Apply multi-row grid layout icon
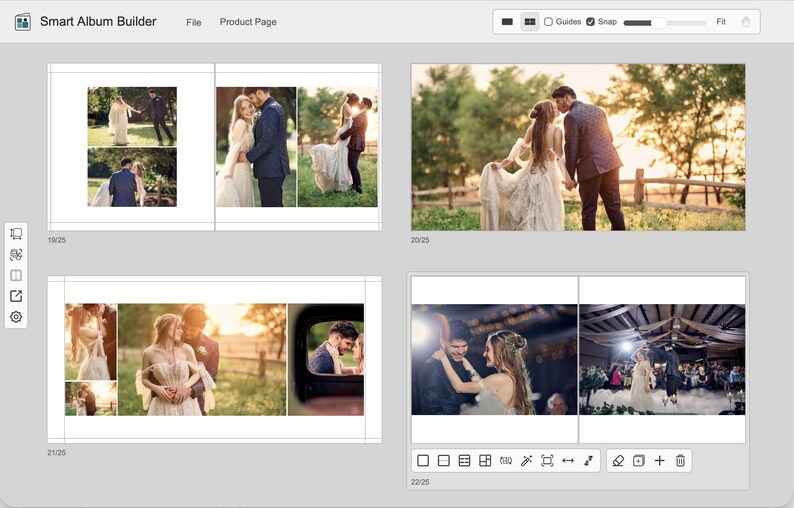Viewport: 794px width, 508px height. [x=464, y=460]
